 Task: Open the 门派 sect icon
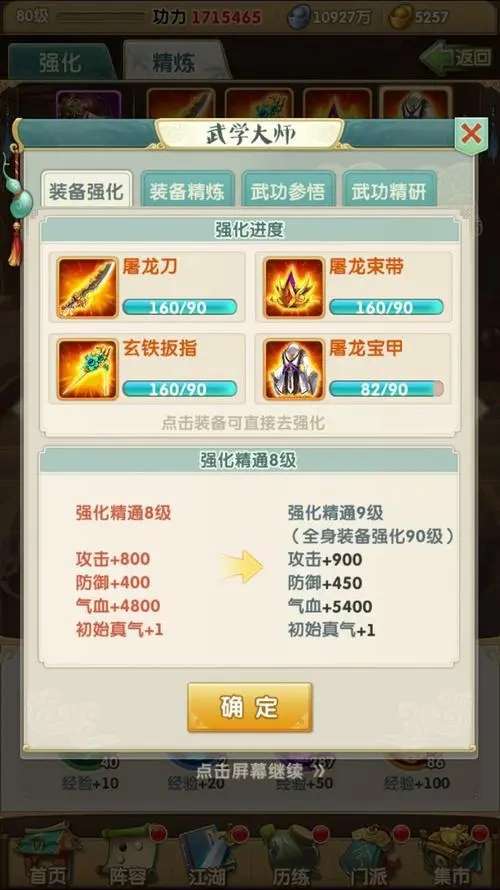(371, 856)
